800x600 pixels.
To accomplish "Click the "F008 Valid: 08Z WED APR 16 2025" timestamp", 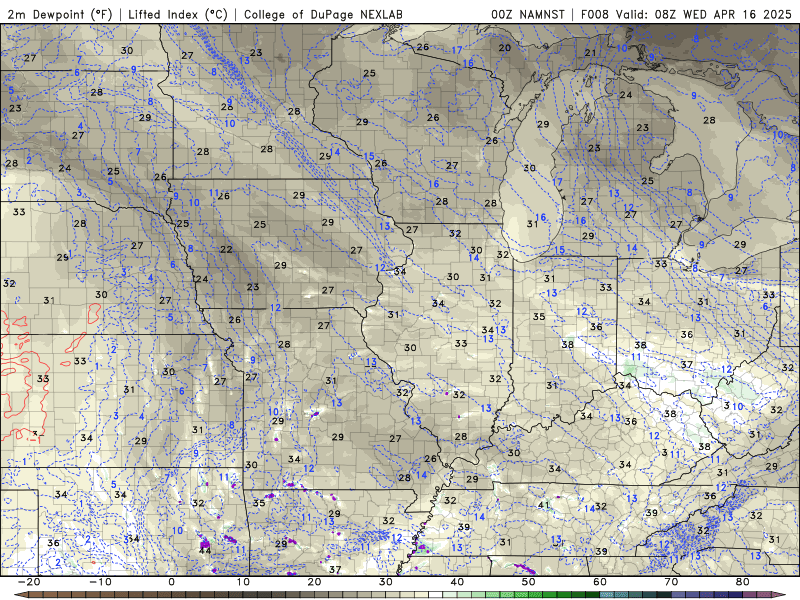I will (686, 14).
